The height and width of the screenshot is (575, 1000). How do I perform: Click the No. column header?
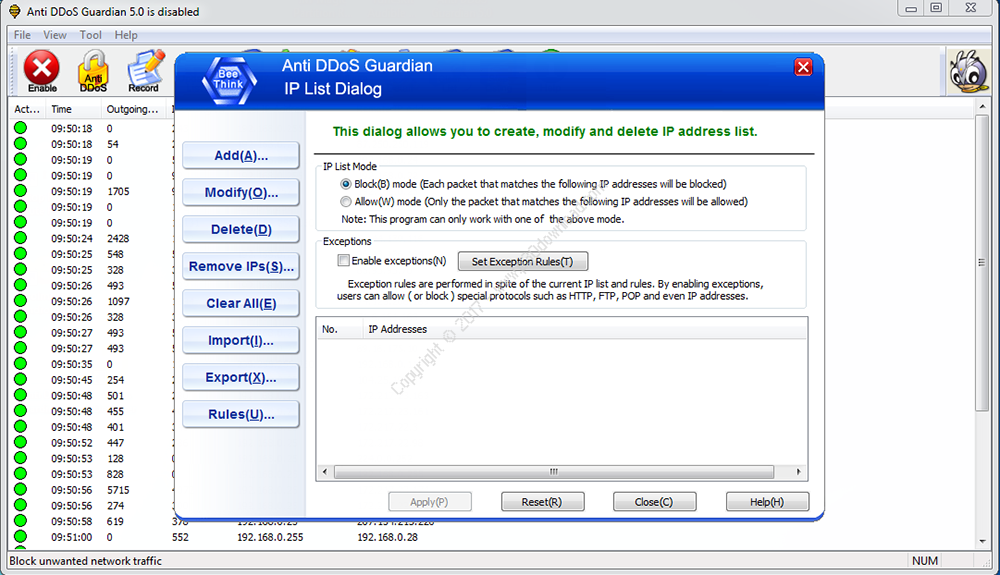coord(340,329)
